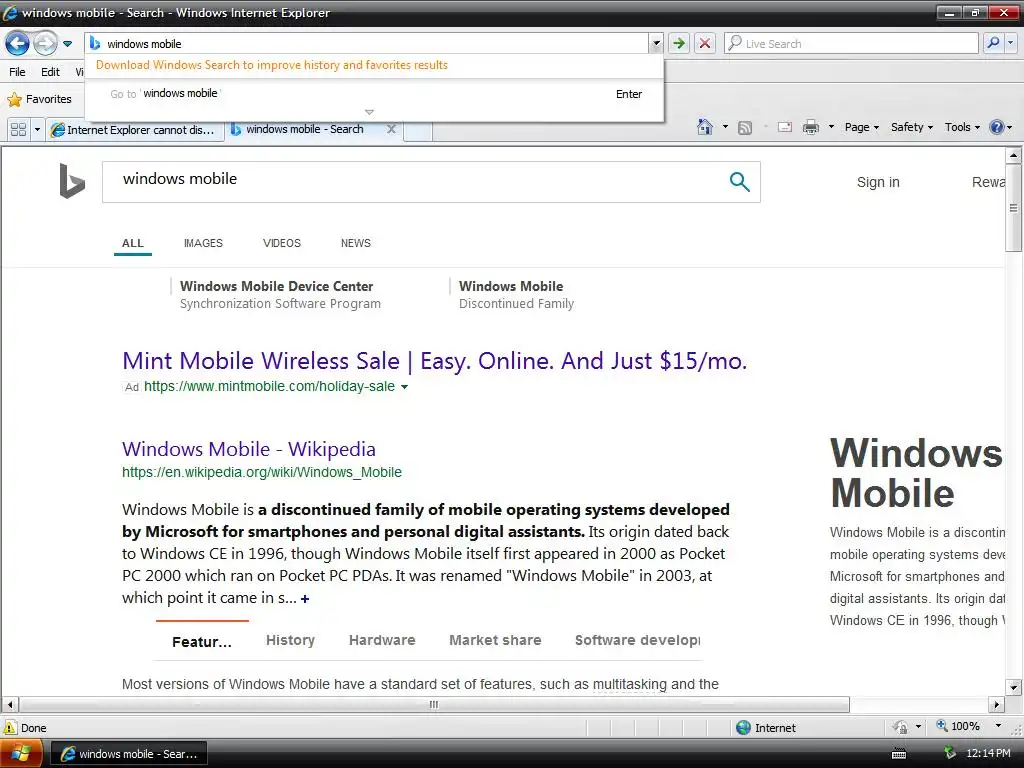Open the Tools menu
The width and height of the screenshot is (1024, 768).
(x=962, y=127)
